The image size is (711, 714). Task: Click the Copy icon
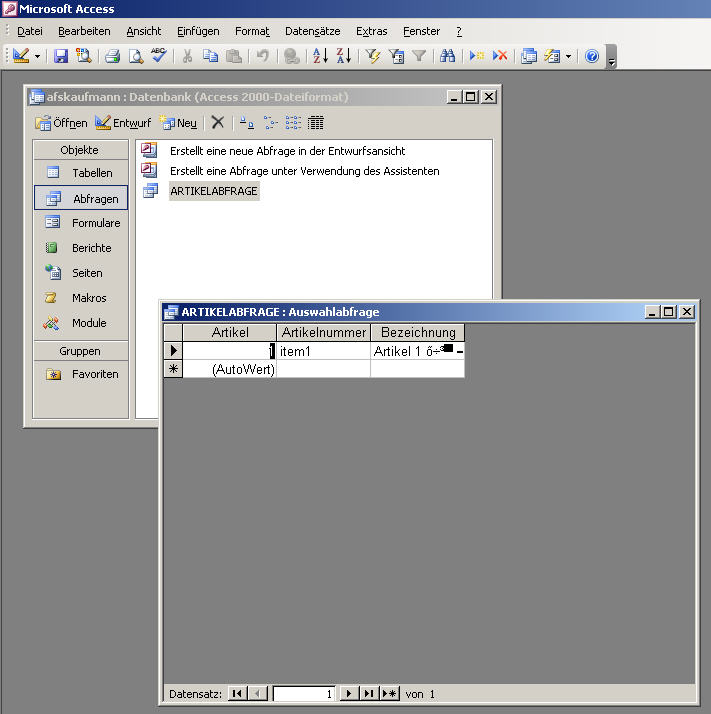[x=210, y=56]
